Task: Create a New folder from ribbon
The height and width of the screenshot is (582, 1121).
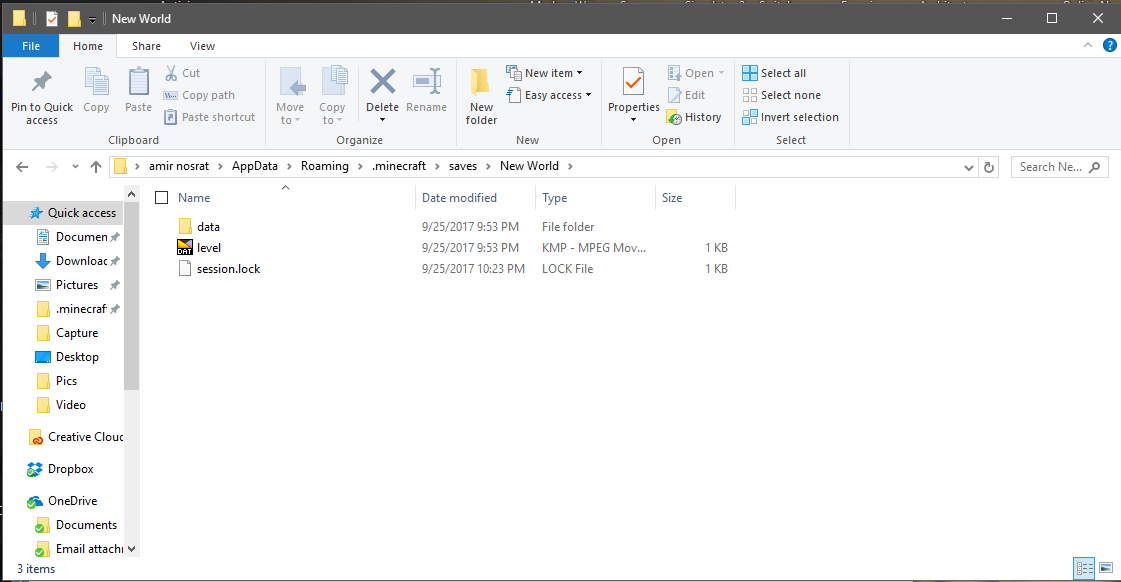Action: click(x=481, y=95)
